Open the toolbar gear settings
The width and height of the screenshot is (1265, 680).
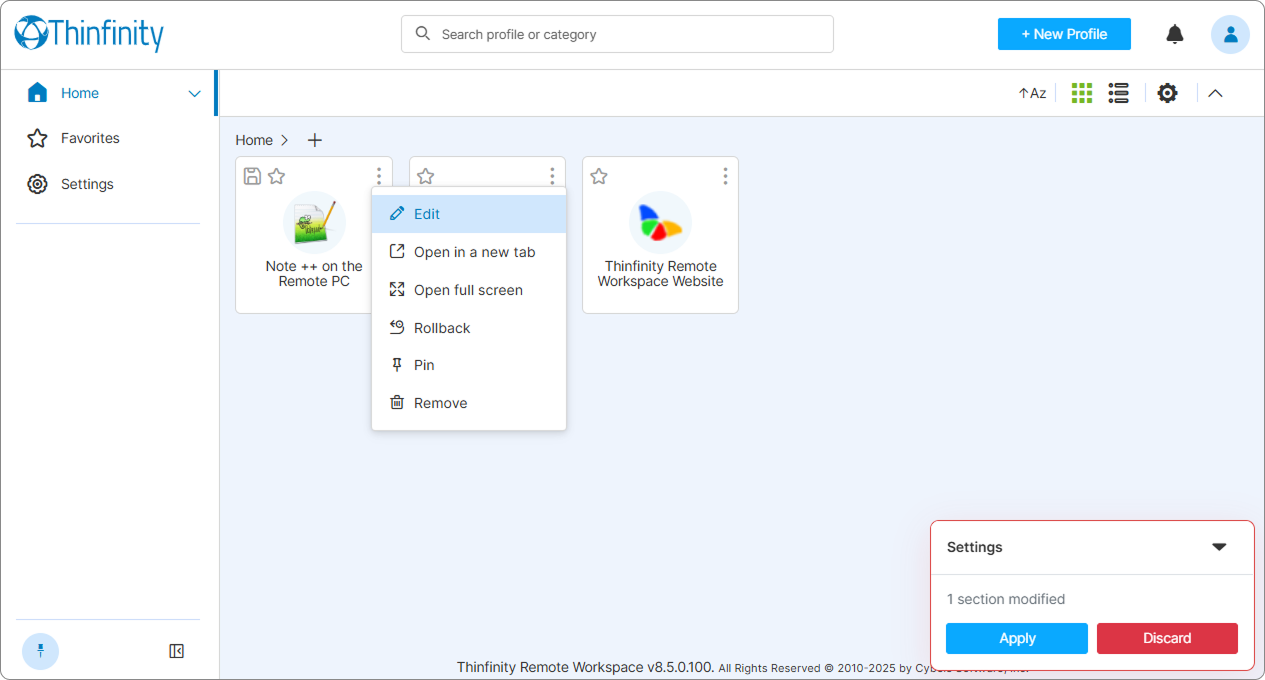1167,93
